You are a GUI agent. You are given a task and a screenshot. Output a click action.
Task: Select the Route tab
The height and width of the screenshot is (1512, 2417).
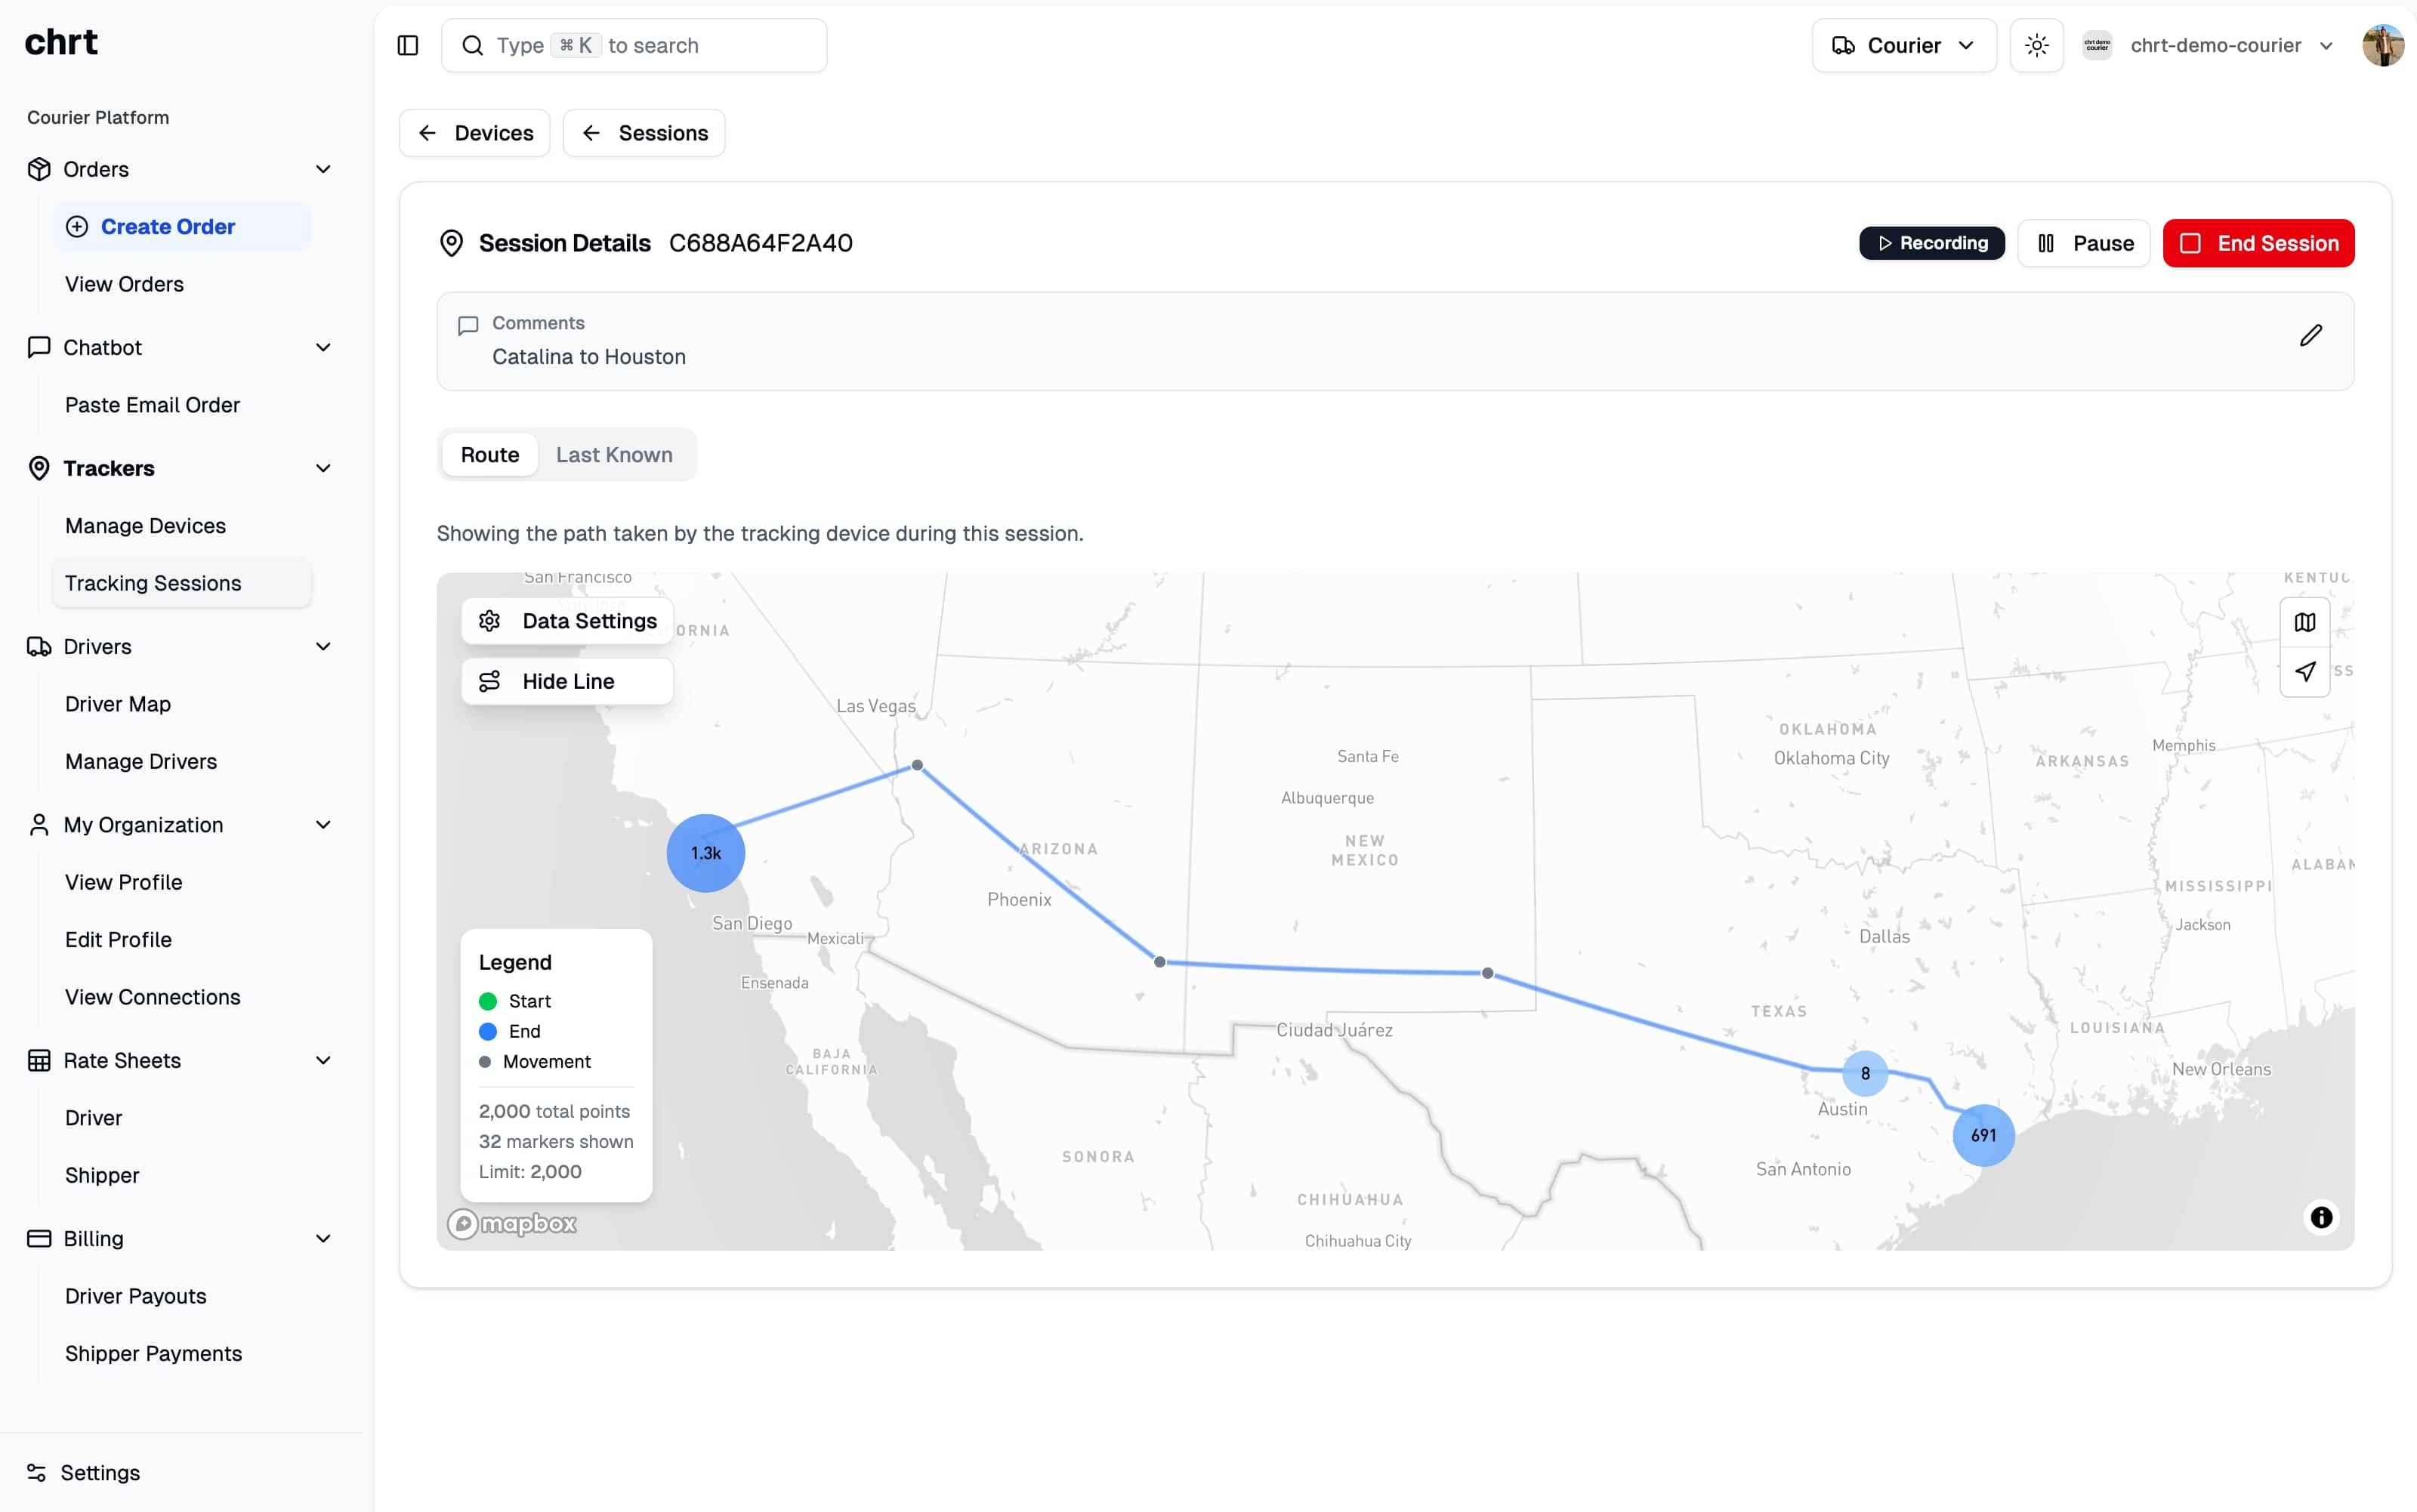490,455
